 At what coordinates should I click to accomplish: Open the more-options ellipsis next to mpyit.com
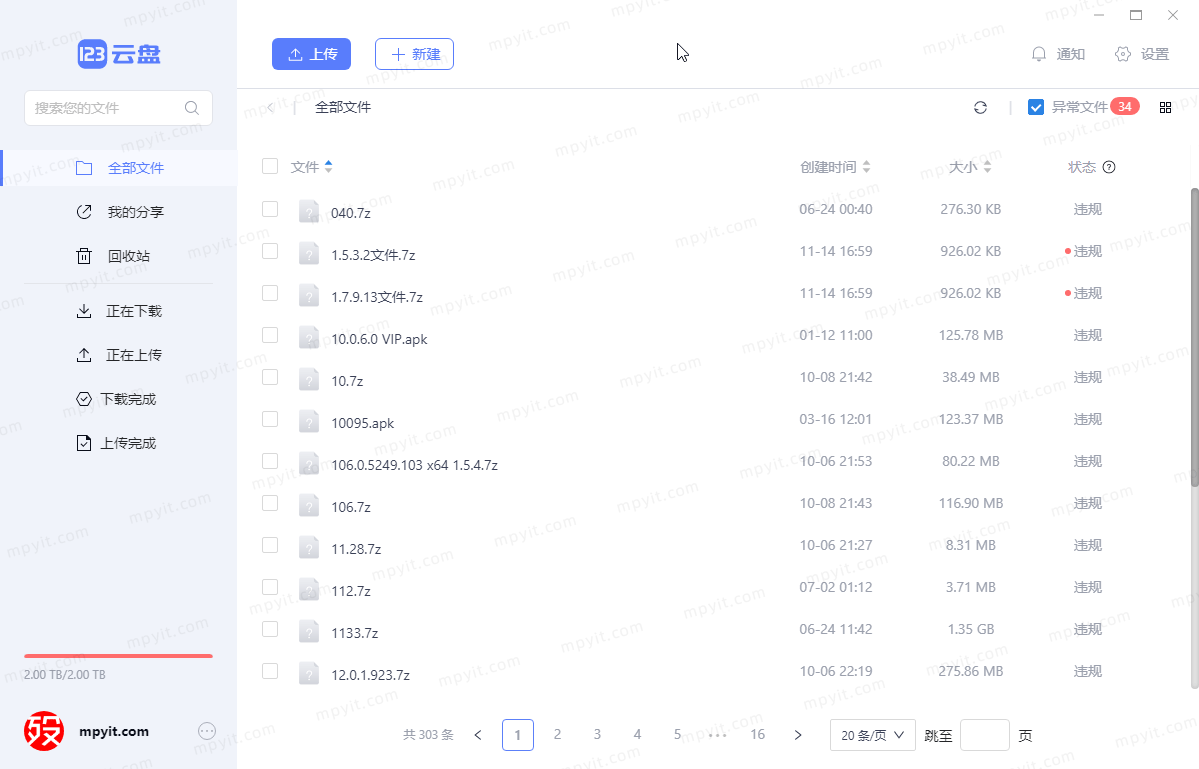point(206,732)
